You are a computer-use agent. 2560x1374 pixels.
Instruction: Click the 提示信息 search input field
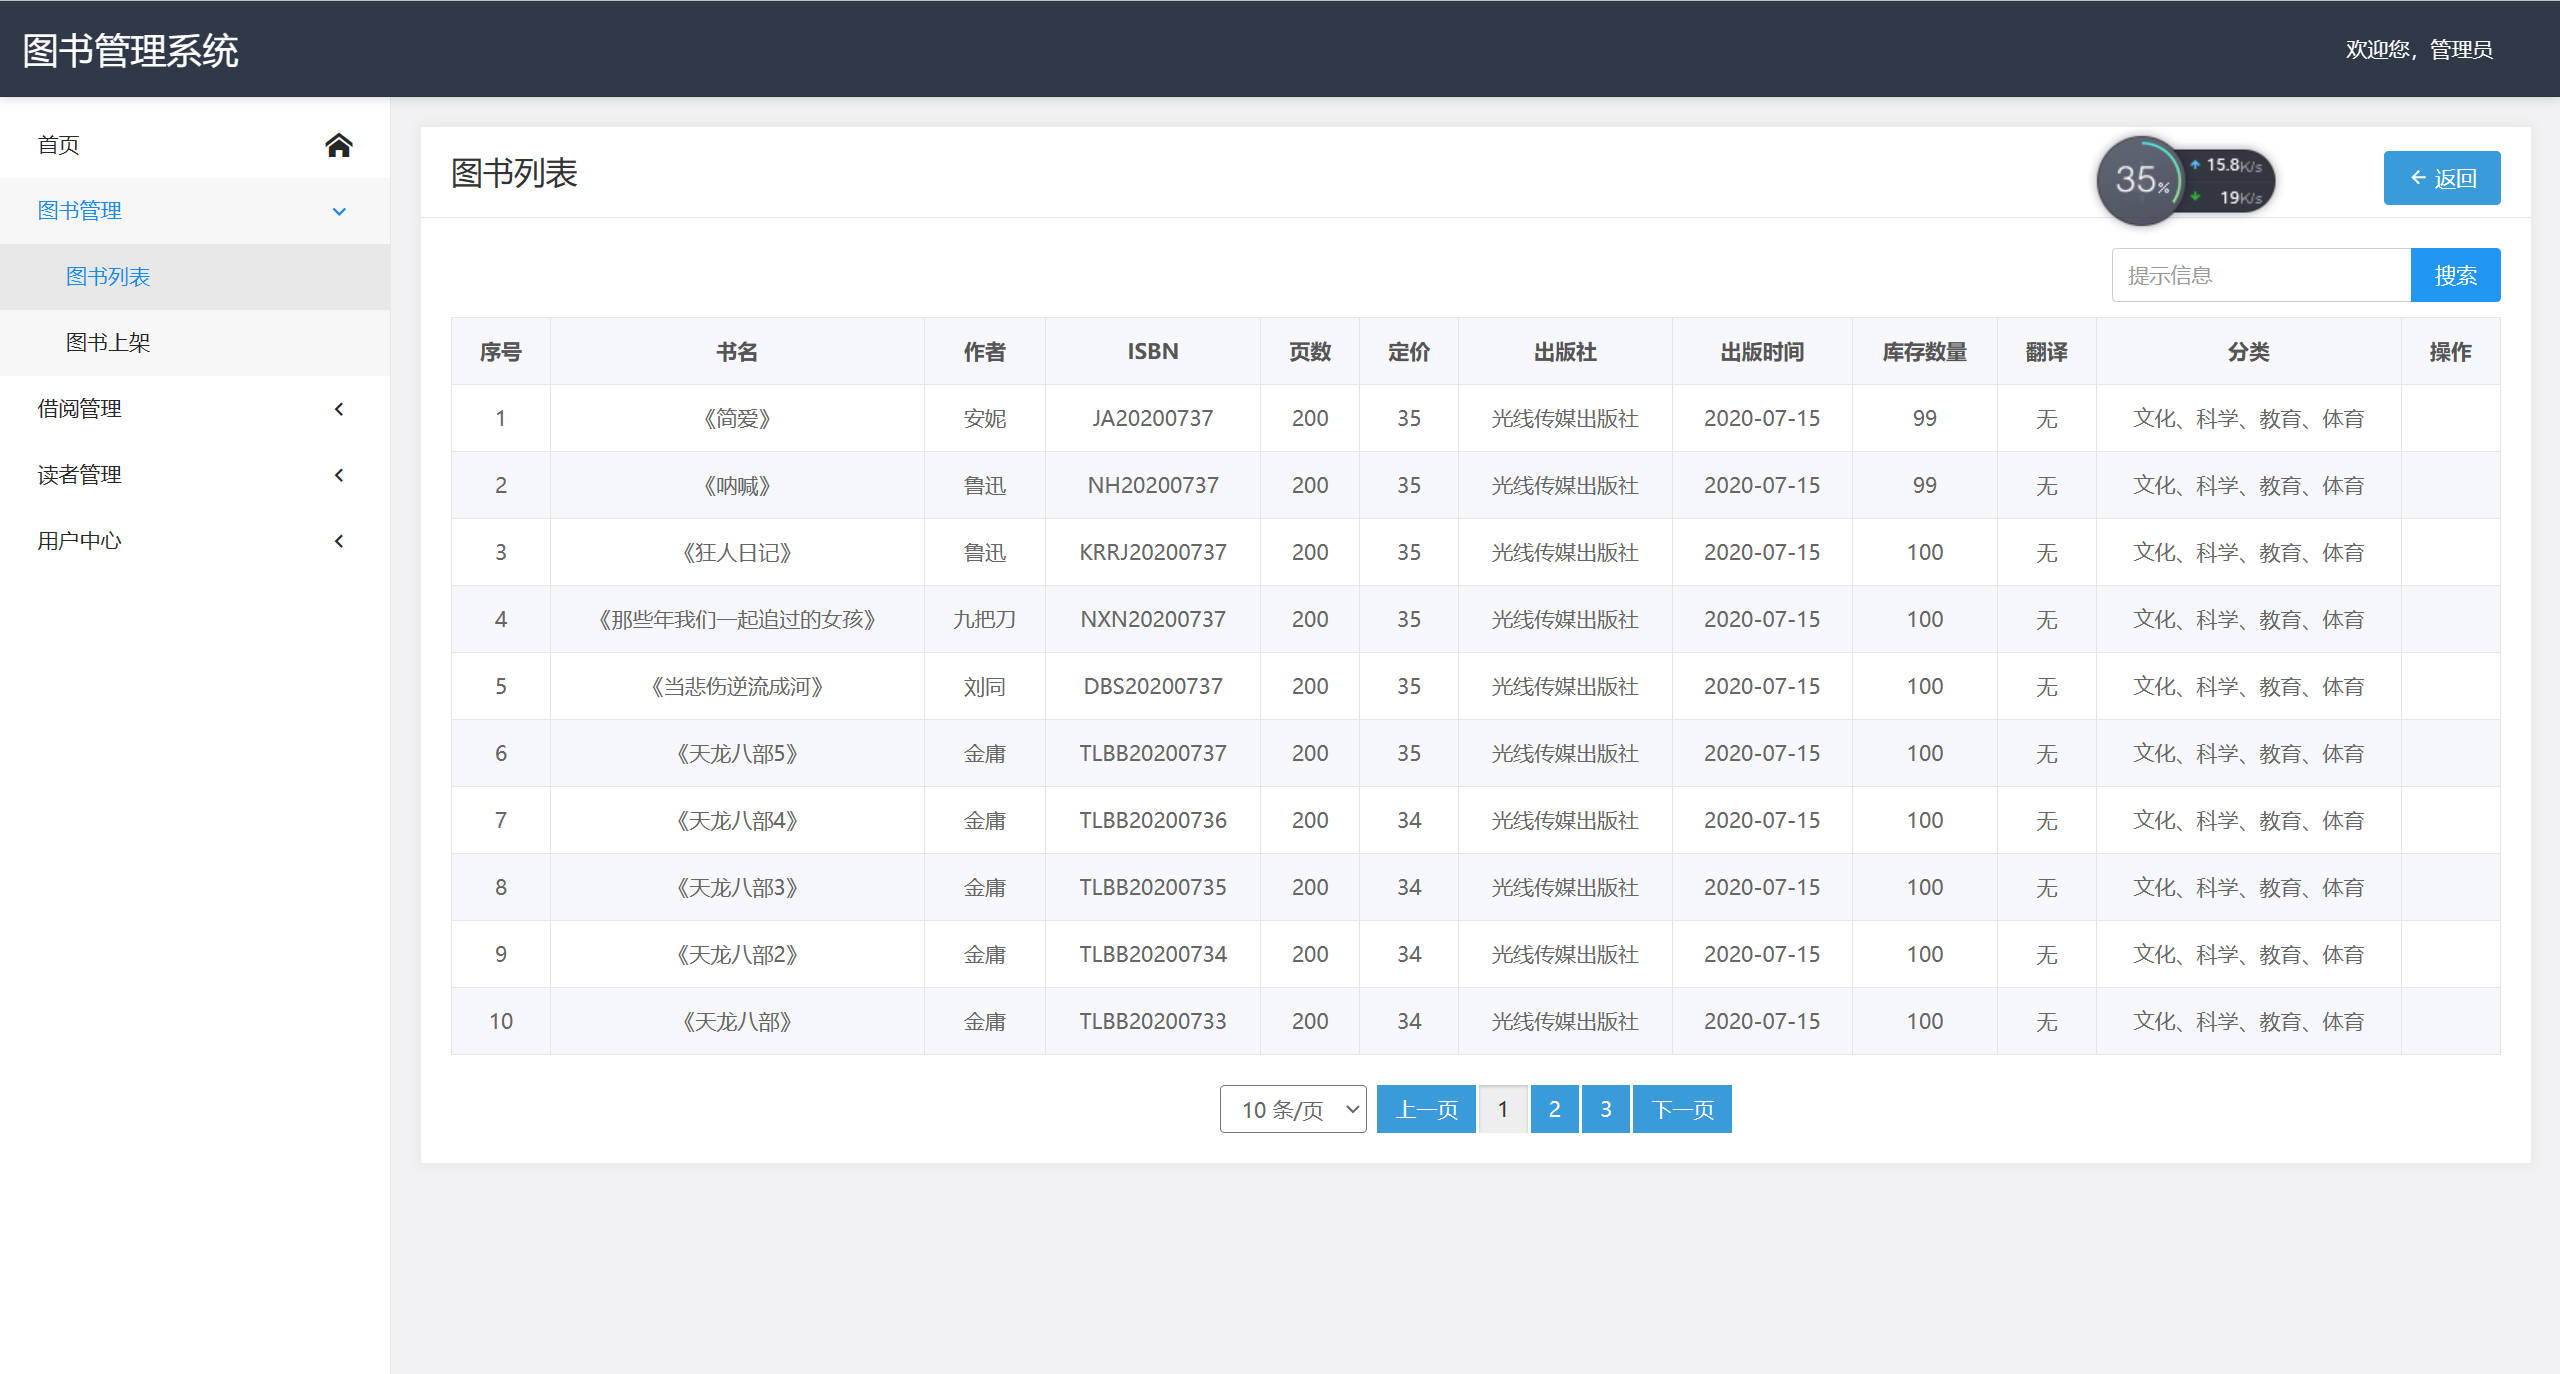pyautogui.click(x=2260, y=274)
